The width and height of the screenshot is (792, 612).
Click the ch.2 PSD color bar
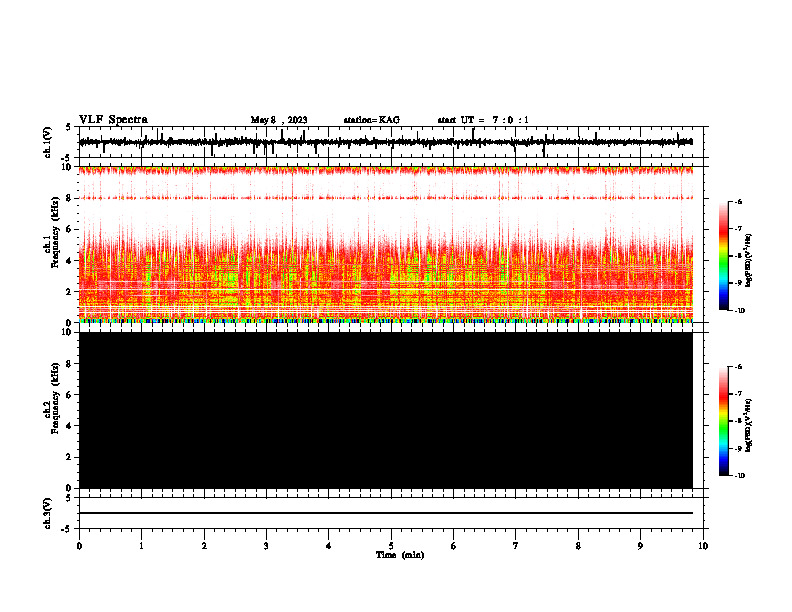(x=723, y=421)
